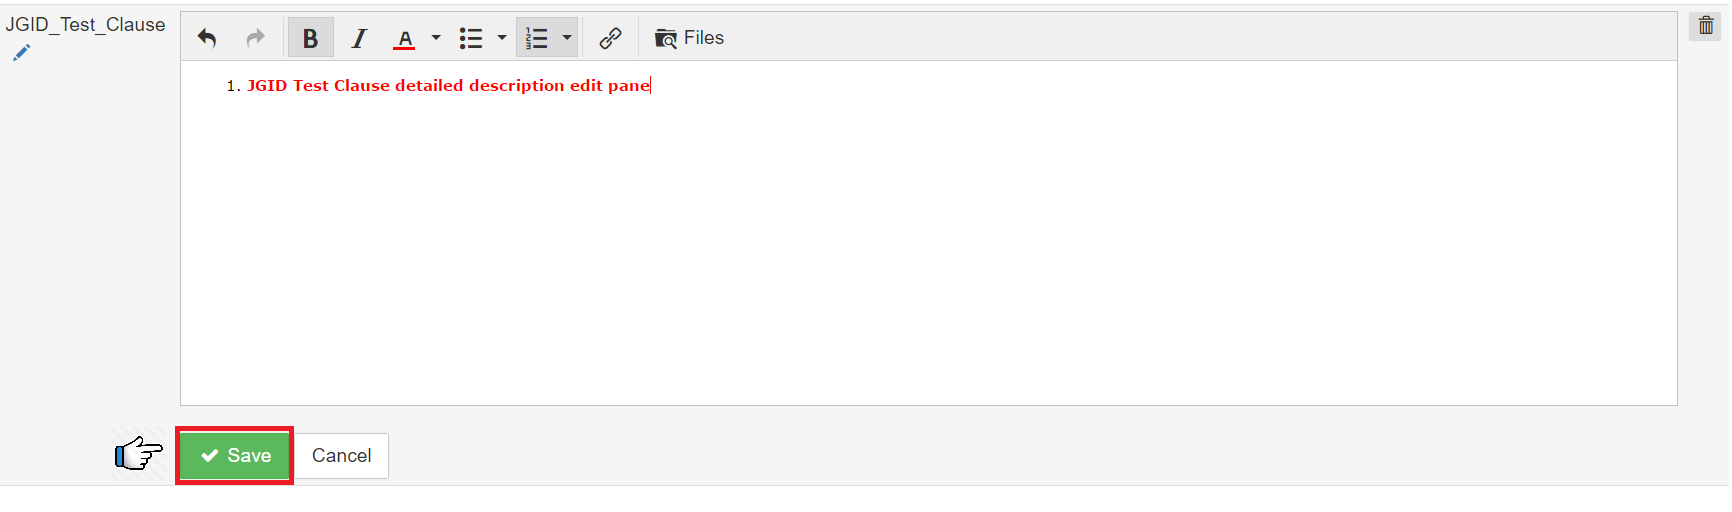Cancel editing the clause
The height and width of the screenshot is (512, 1732).
(341, 456)
